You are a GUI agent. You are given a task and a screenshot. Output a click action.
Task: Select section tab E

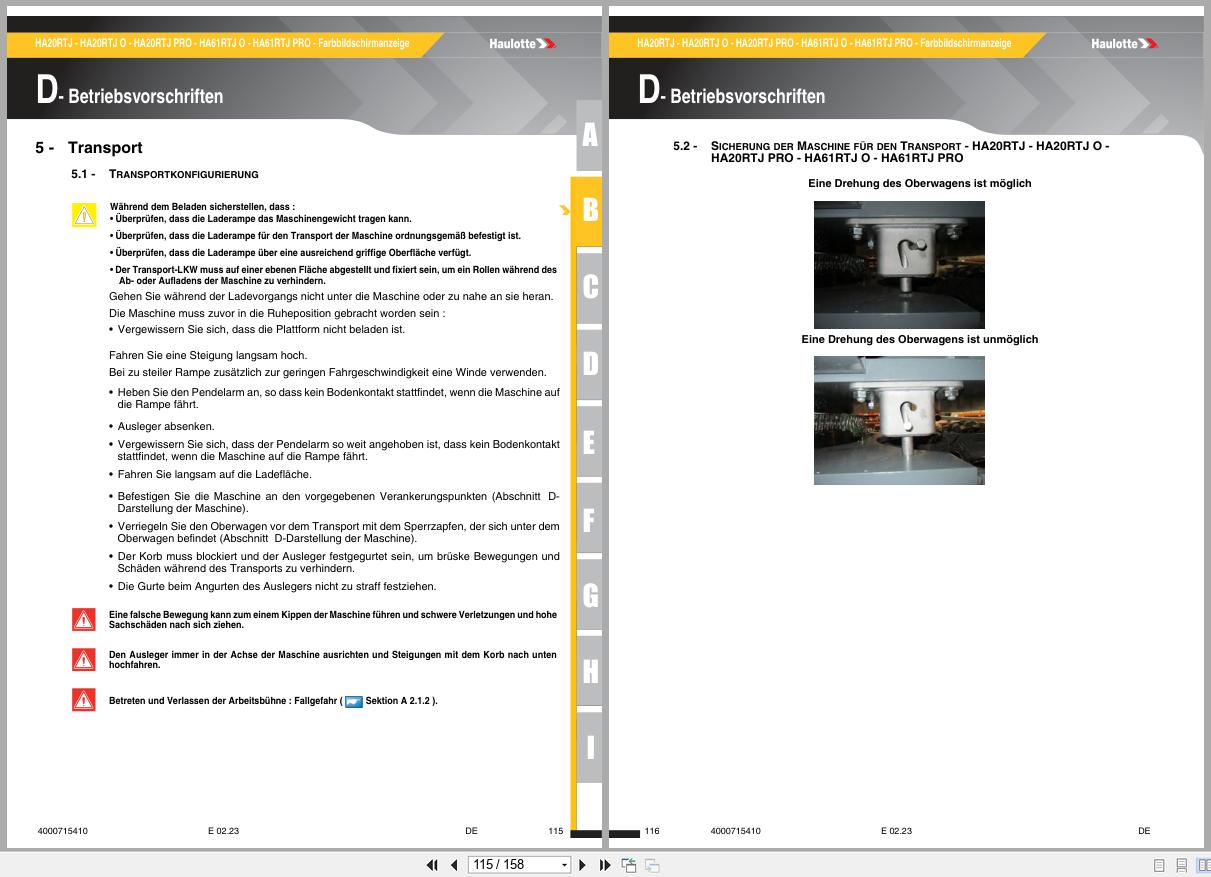coord(589,442)
